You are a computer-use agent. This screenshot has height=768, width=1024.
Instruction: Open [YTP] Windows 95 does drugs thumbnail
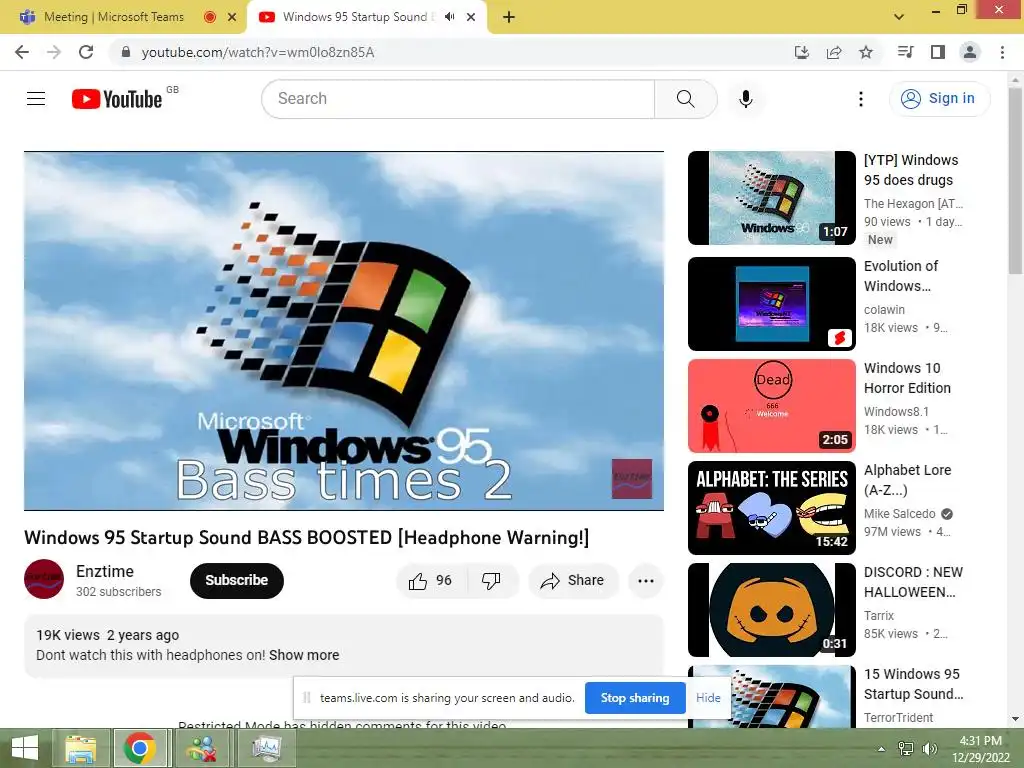pos(771,198)
